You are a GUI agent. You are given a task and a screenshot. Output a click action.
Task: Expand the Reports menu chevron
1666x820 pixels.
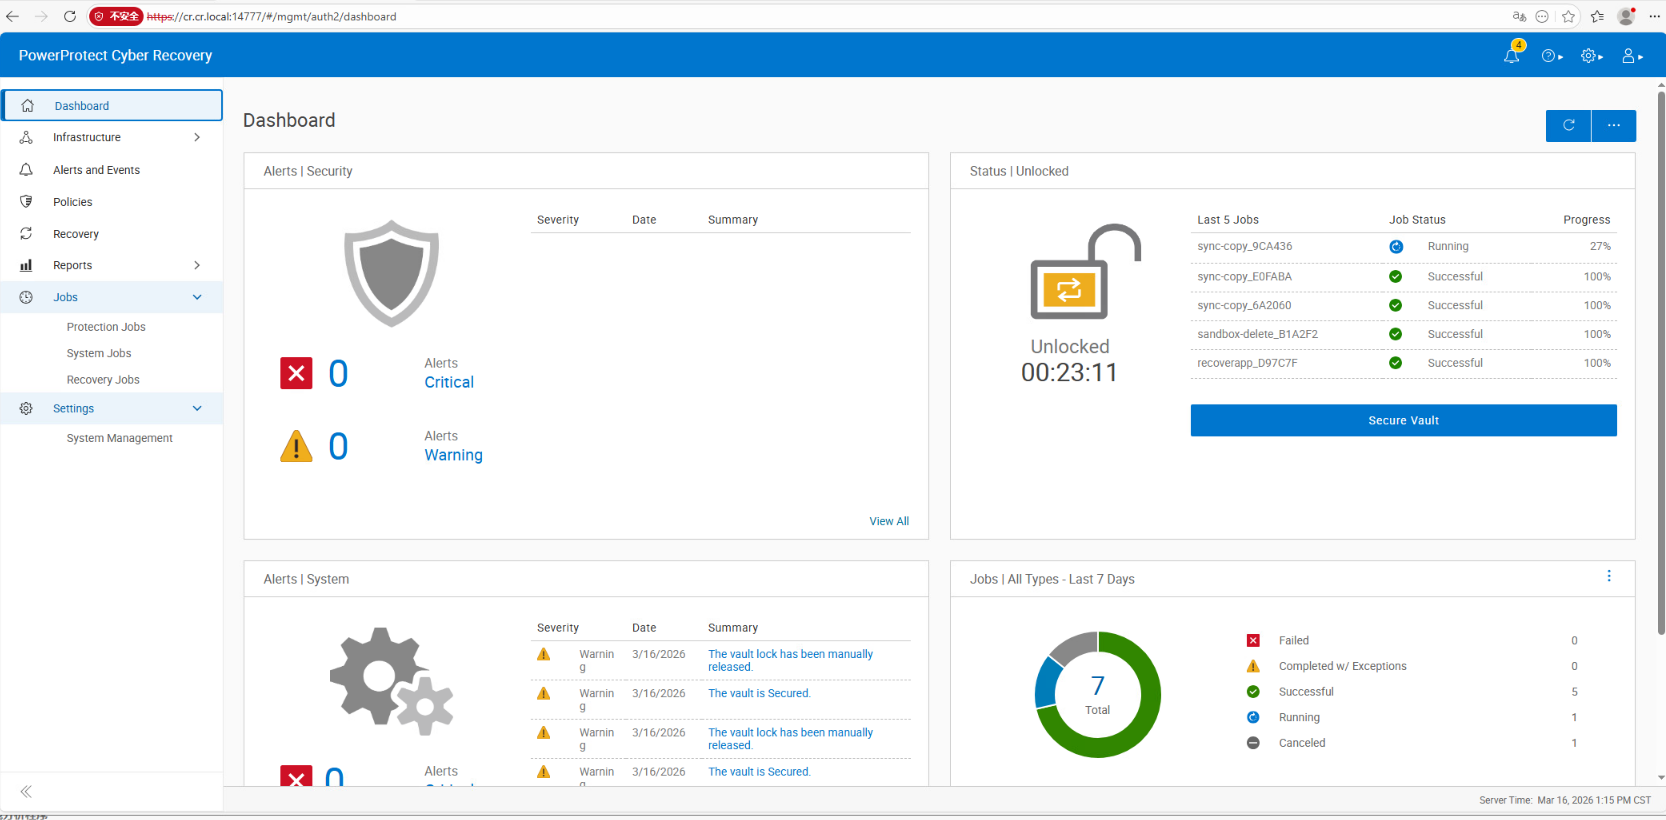click(197, 265)
